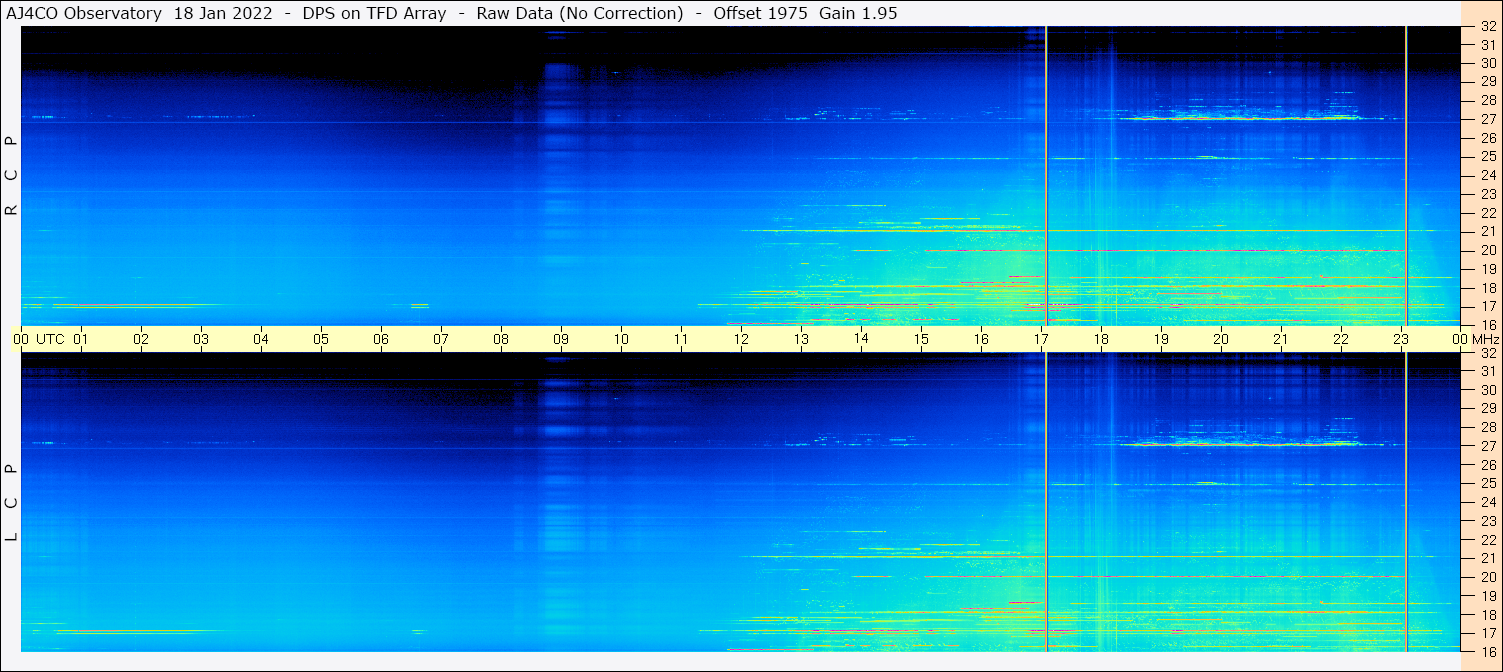Image resolution: width=1503 pixels, height=672 pixels.
Task: Click hour label '23' on the time axis
Action: pyautogui.click(x=1401, y=339)
